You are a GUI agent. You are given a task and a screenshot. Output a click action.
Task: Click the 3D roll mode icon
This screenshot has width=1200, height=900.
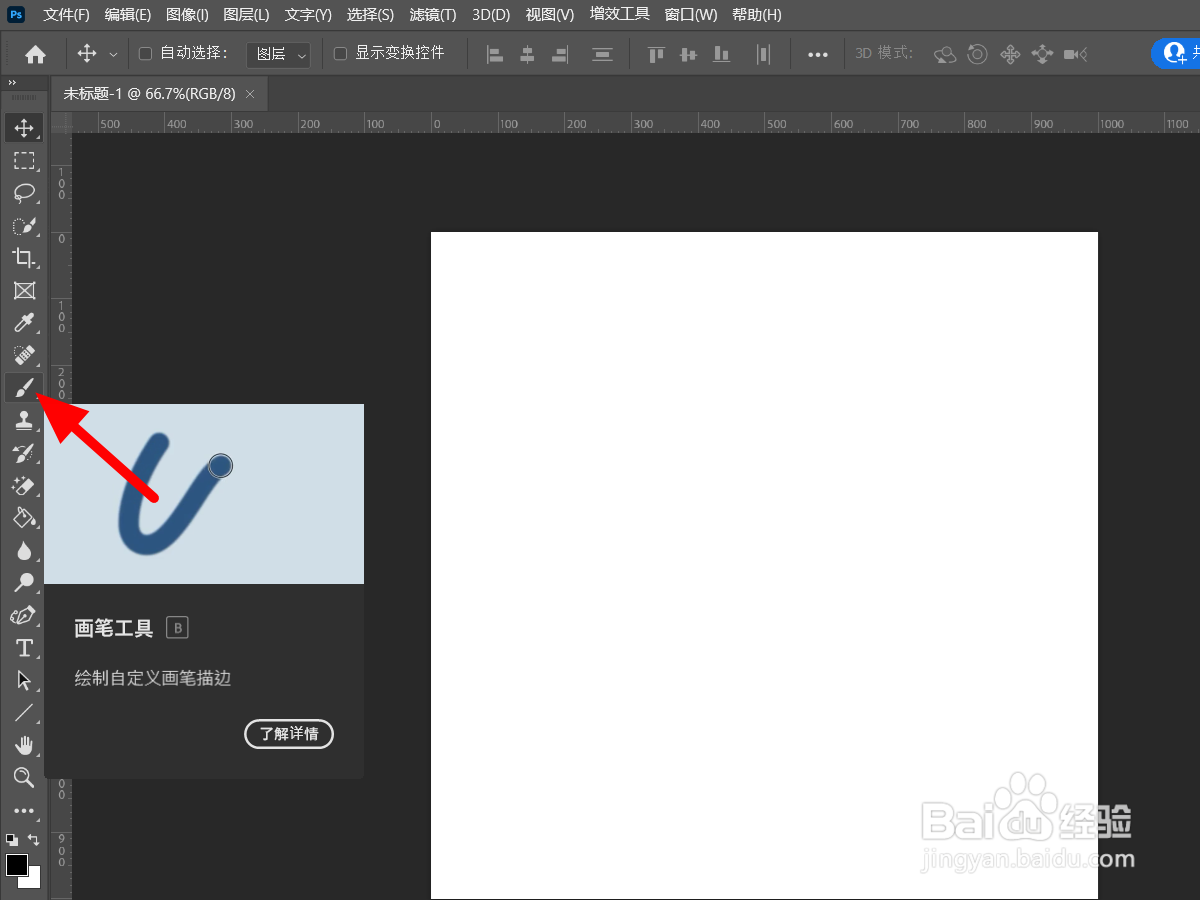(978, 54)
